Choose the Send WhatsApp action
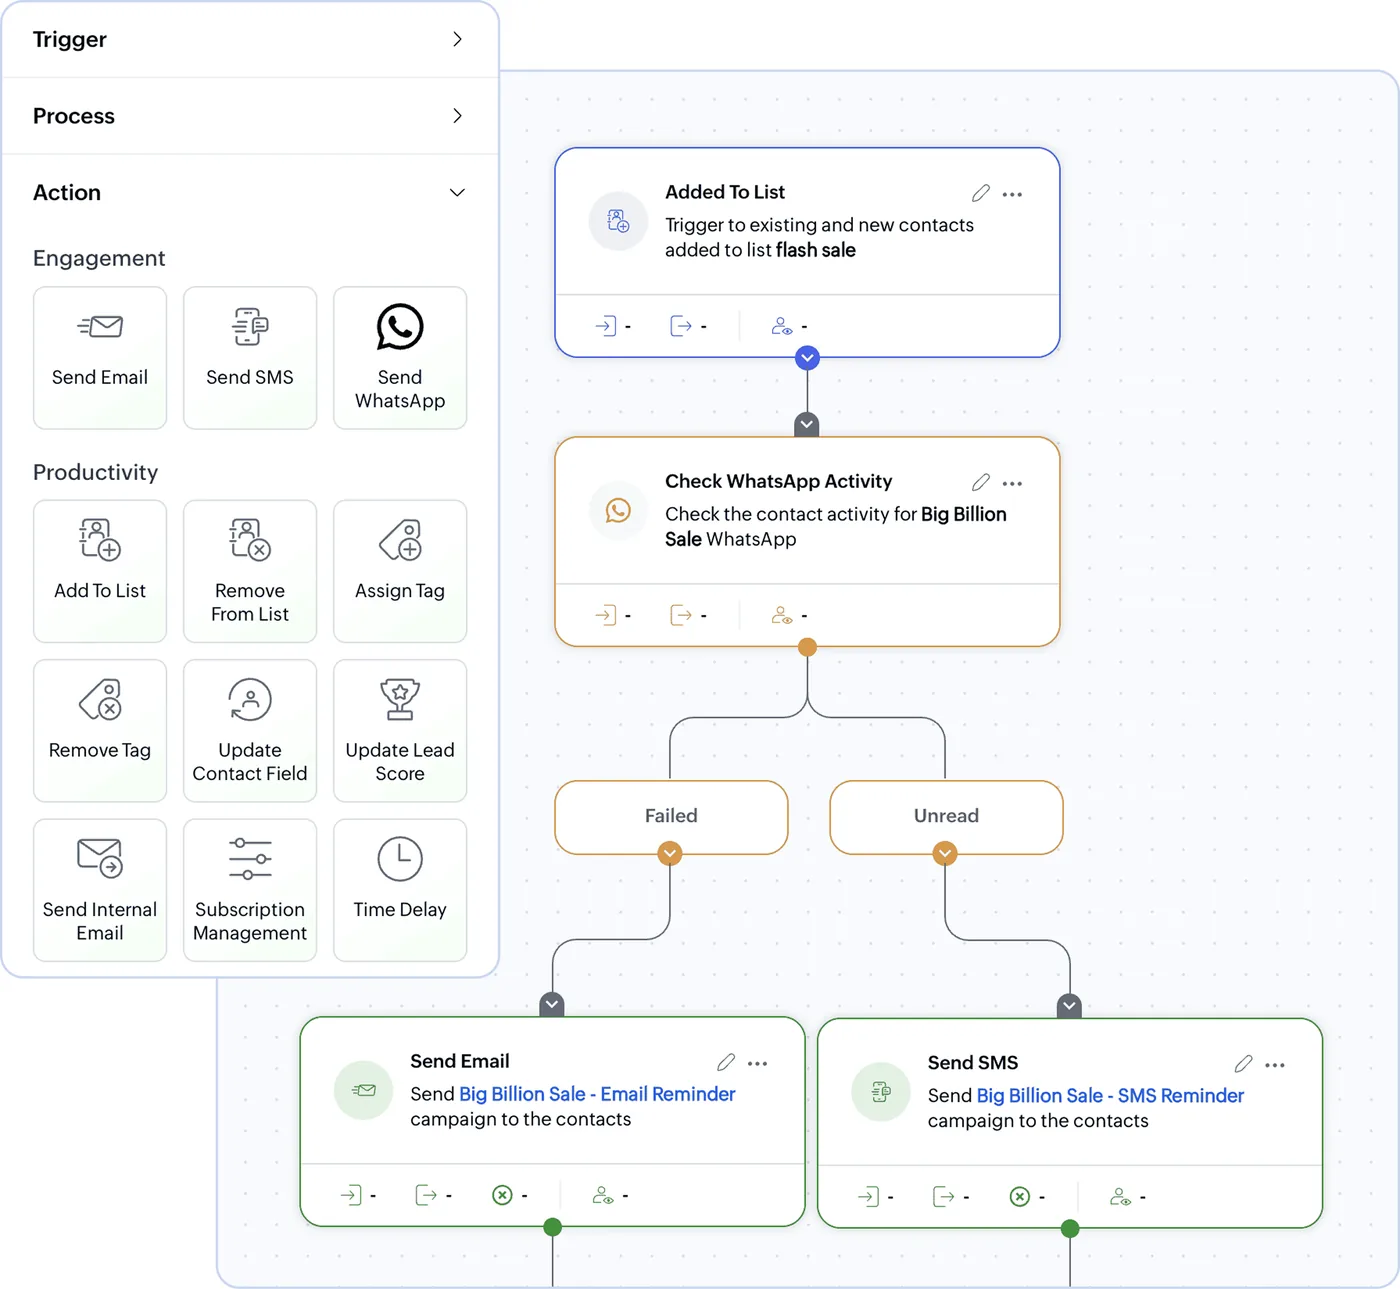1400x1289 pixels. [400, 358]
